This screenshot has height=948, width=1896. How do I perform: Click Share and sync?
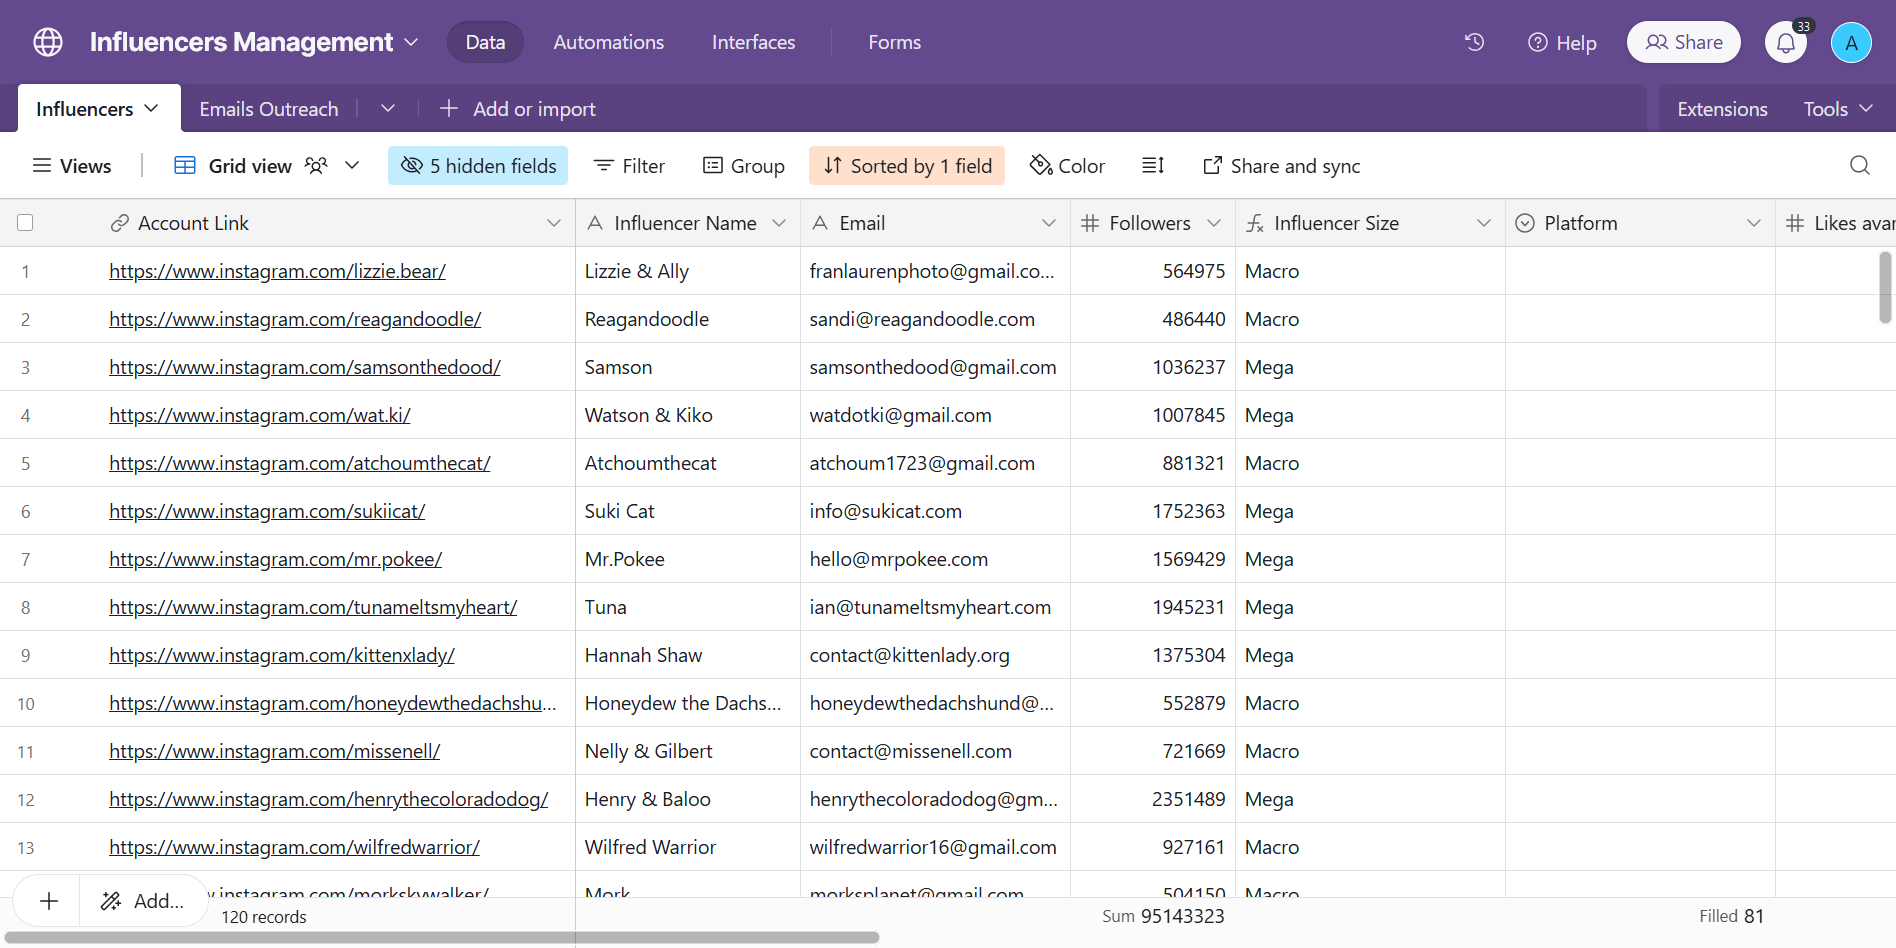pyautogui.click(x=1282, y=165)
